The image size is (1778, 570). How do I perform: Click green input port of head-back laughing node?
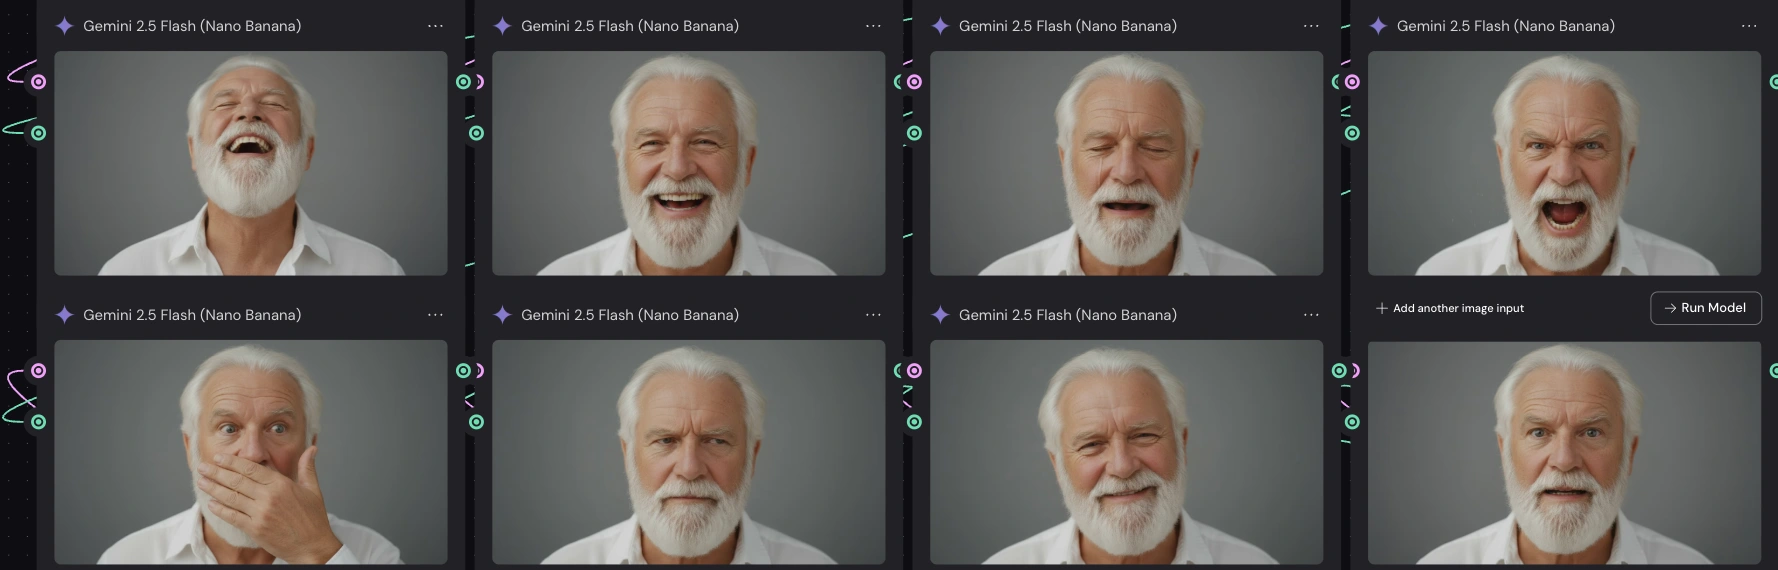click(x=38, y=133)
